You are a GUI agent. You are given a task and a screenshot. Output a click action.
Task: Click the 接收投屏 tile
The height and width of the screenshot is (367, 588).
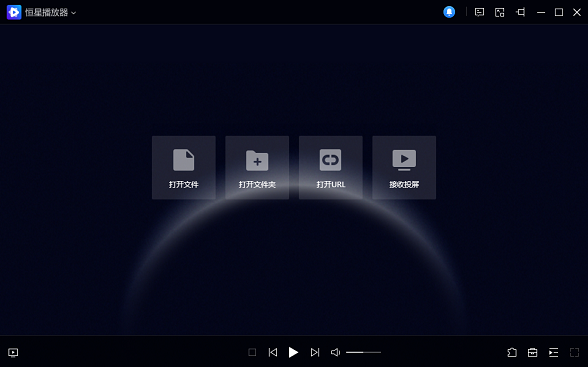coord(404,168)
